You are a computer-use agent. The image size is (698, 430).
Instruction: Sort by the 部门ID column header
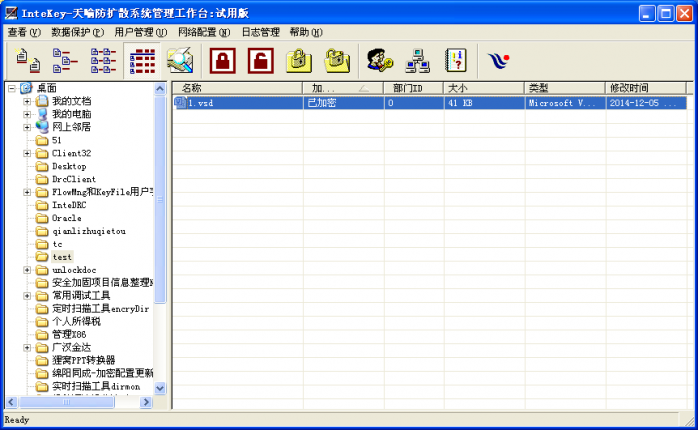click(414, 88)
